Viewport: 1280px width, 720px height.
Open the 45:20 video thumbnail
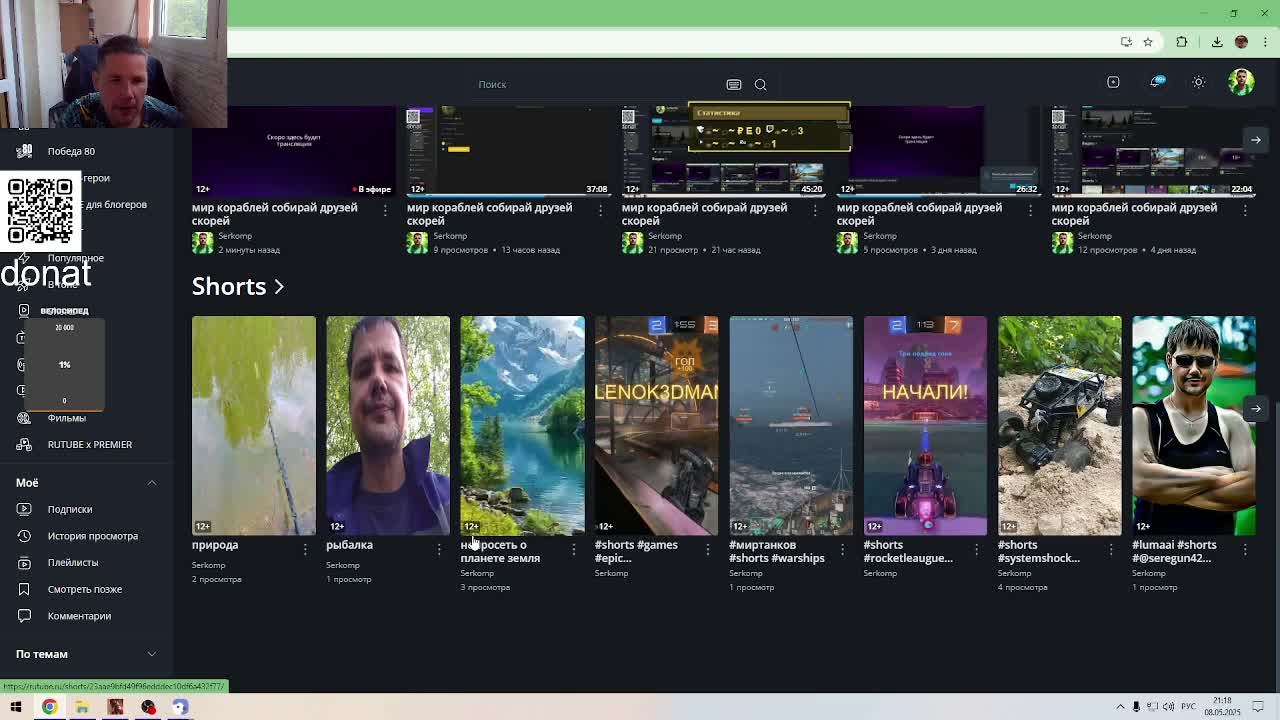tap(724, 151)
